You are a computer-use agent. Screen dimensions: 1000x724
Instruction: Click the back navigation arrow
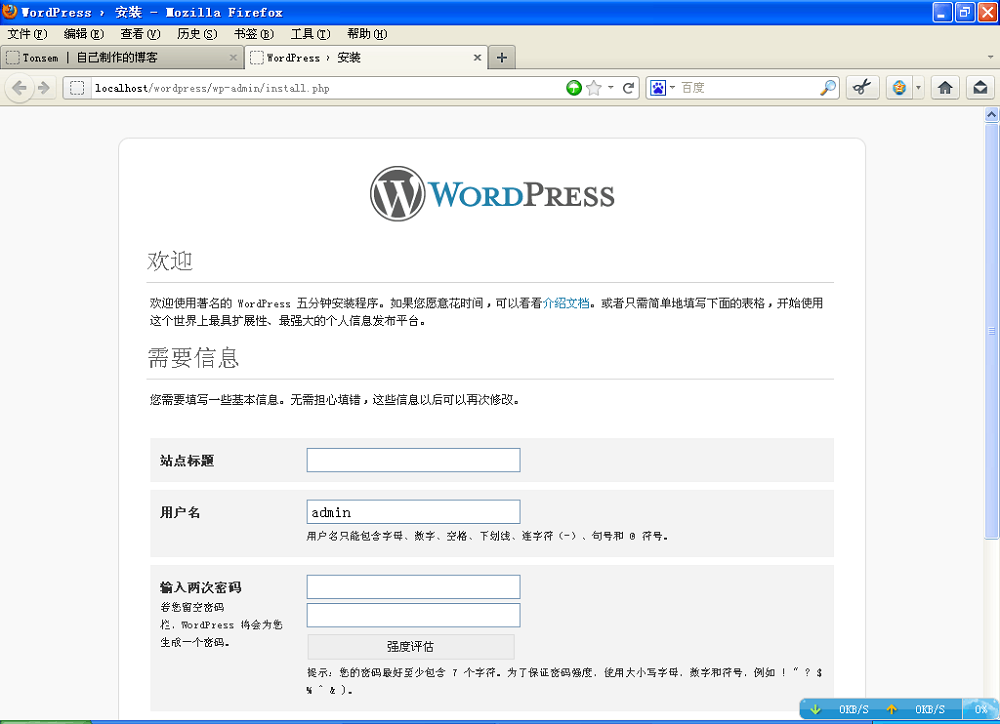[x=19, y=88]
